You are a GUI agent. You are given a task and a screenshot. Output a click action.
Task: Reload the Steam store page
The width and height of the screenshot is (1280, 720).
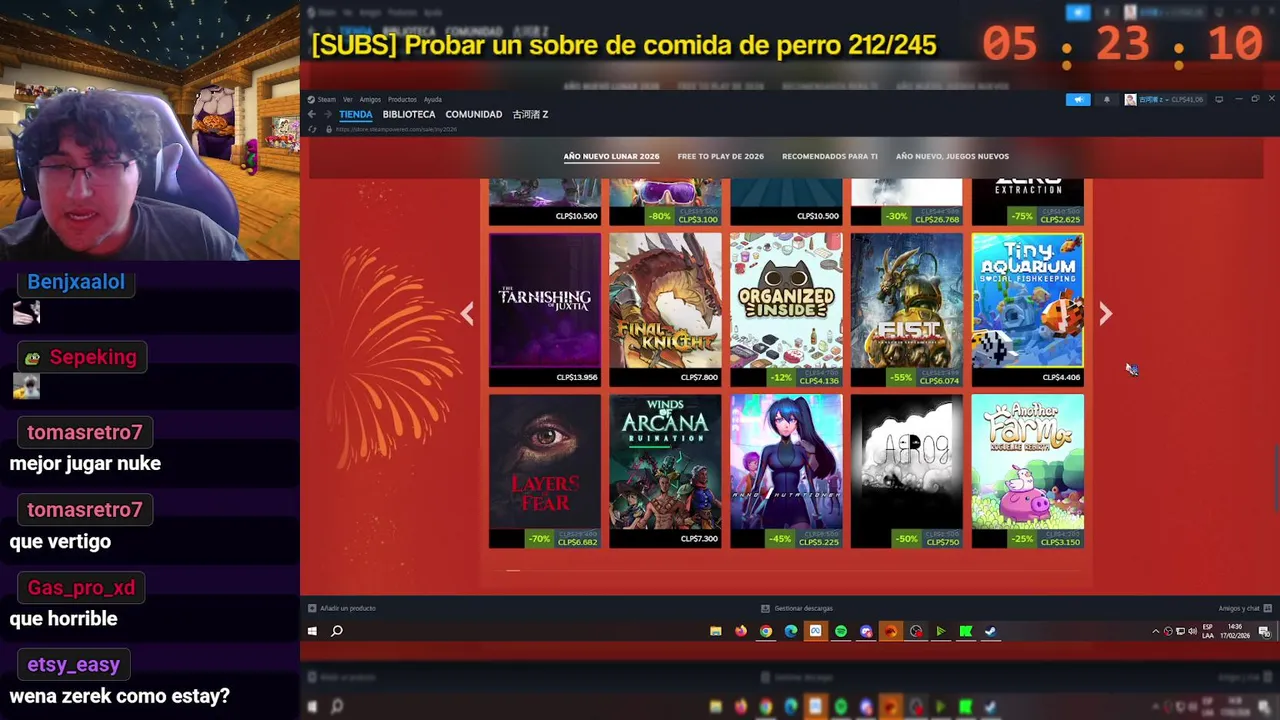click(312, 129)
